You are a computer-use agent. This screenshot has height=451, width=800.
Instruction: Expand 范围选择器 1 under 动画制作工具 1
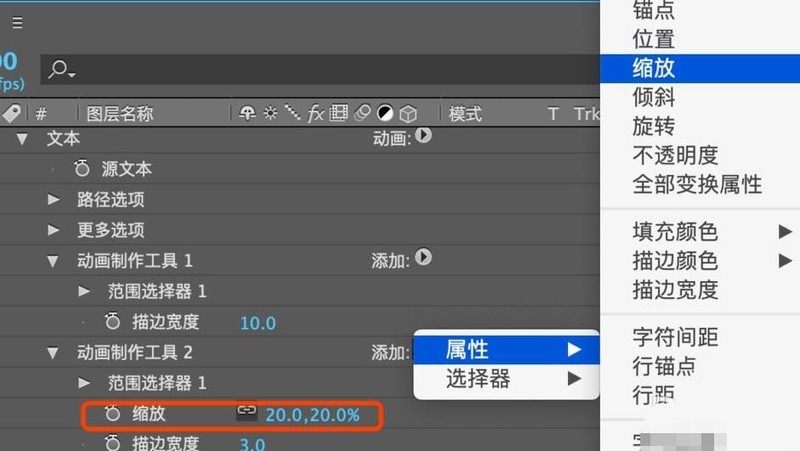pos(84,291)
